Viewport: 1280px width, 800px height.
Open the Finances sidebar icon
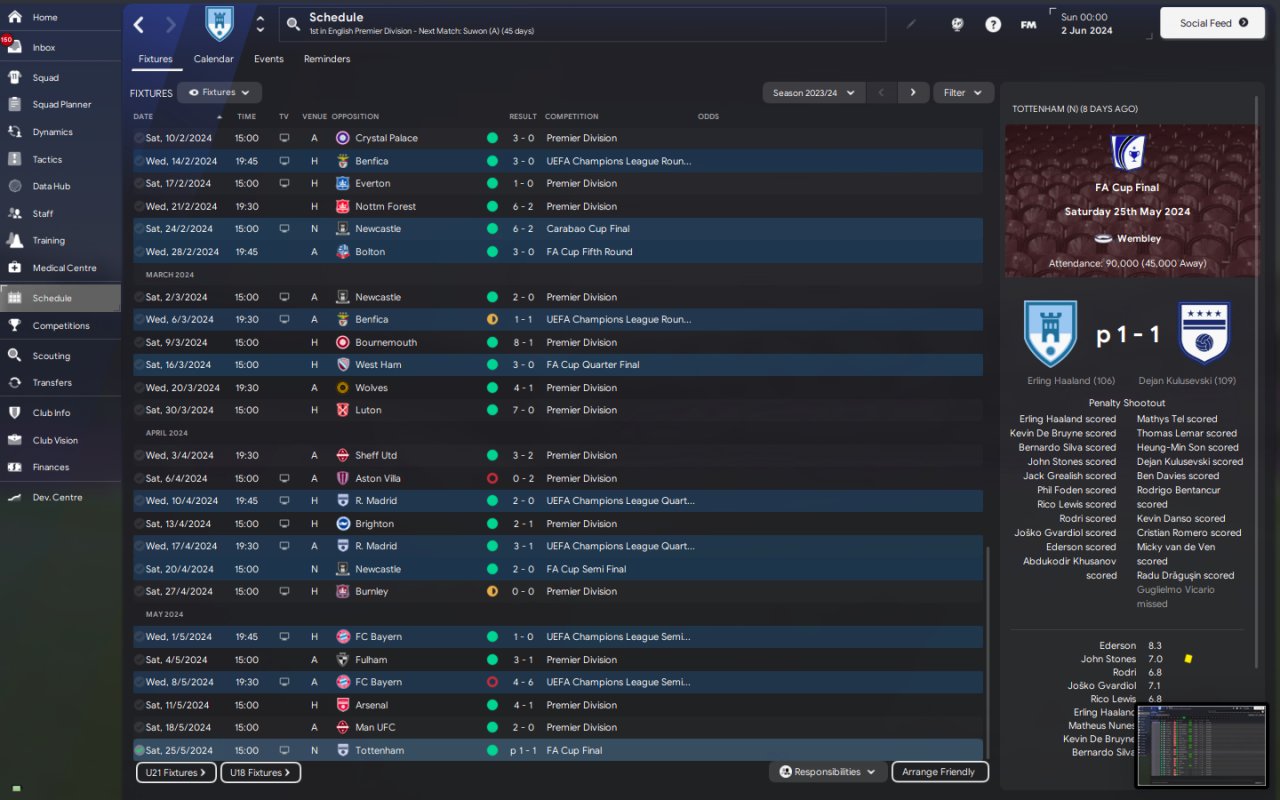(15, 467)
